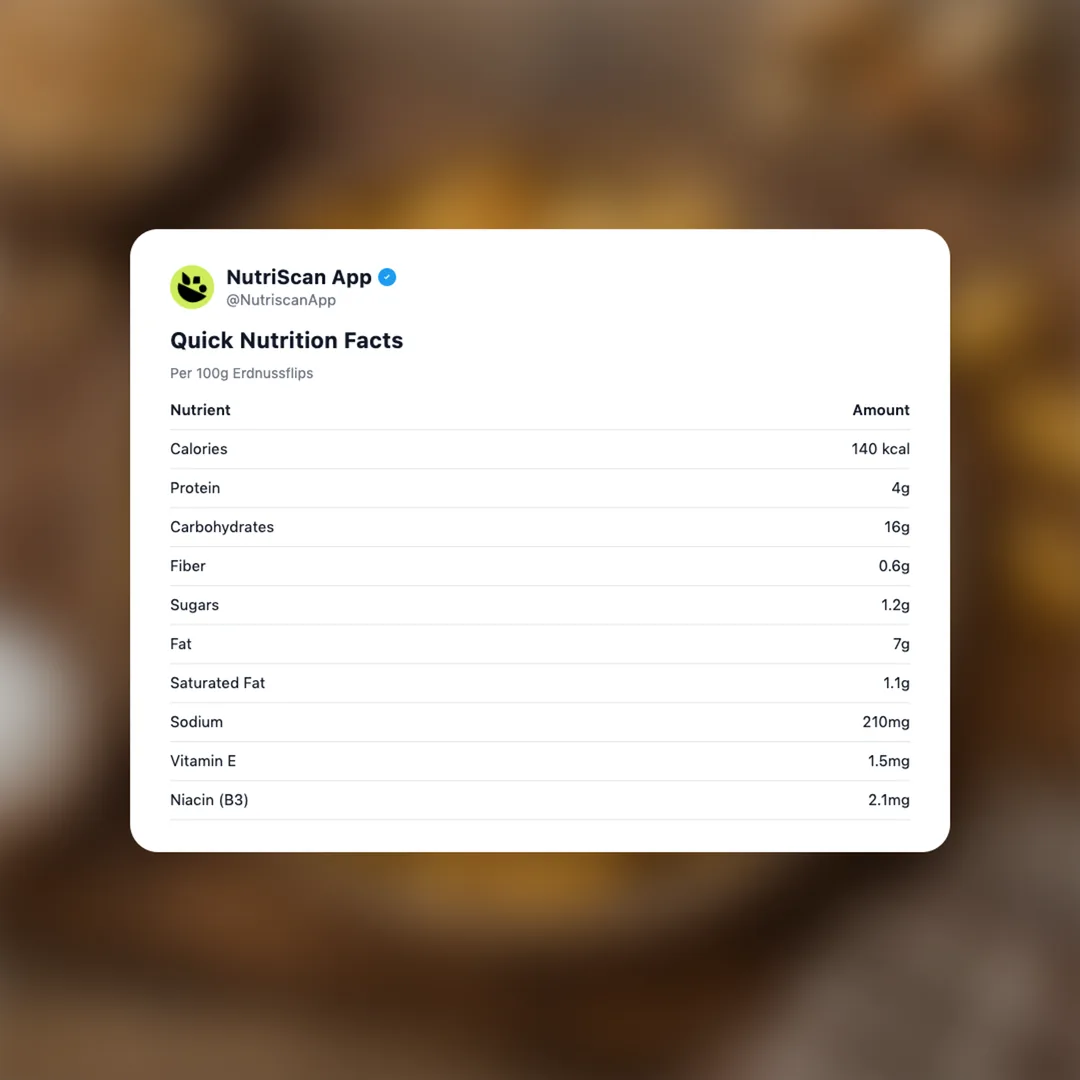
Task: Click the Amount column header
Action: [880, 410]
